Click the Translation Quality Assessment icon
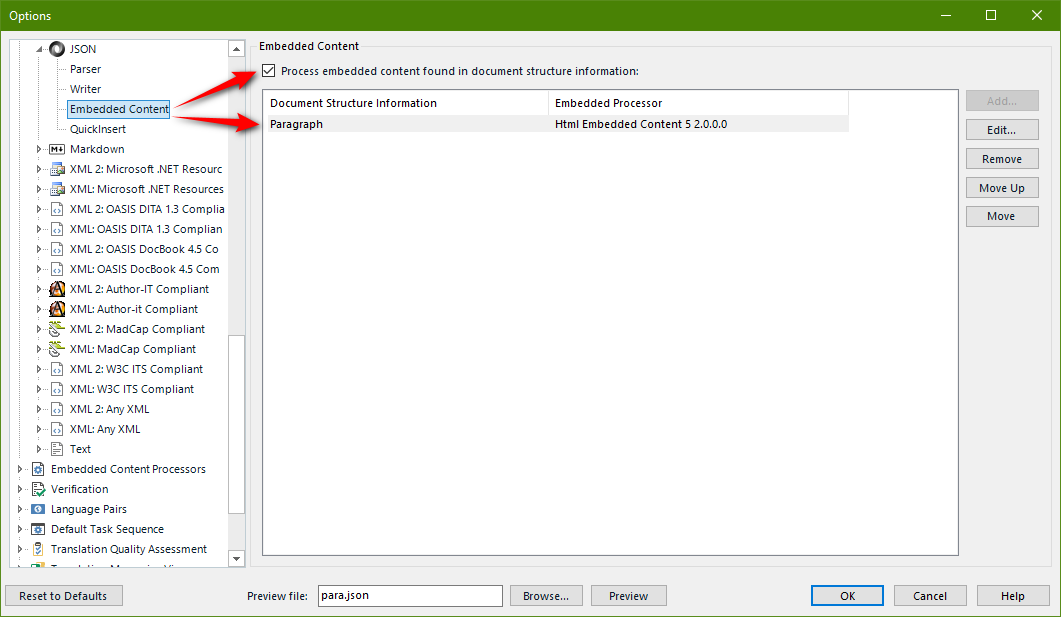This screenshot has height=617, width=1061. point(39,549)
